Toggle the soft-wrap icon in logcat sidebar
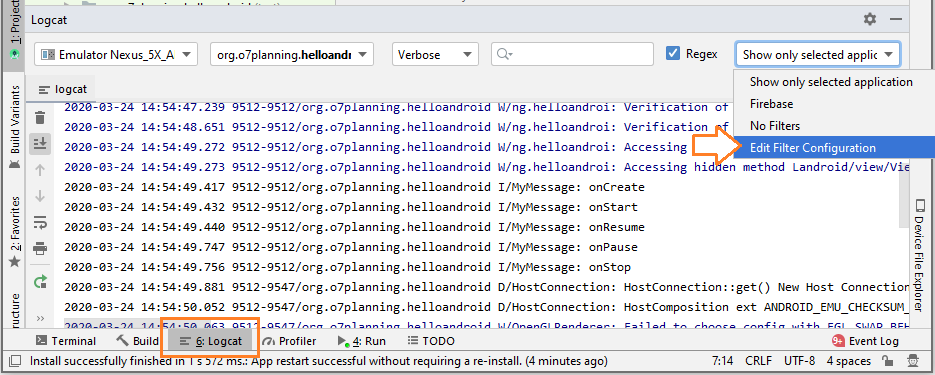This screenshot has width=935, height=375. pyautogui.click(x=40, y=222)
